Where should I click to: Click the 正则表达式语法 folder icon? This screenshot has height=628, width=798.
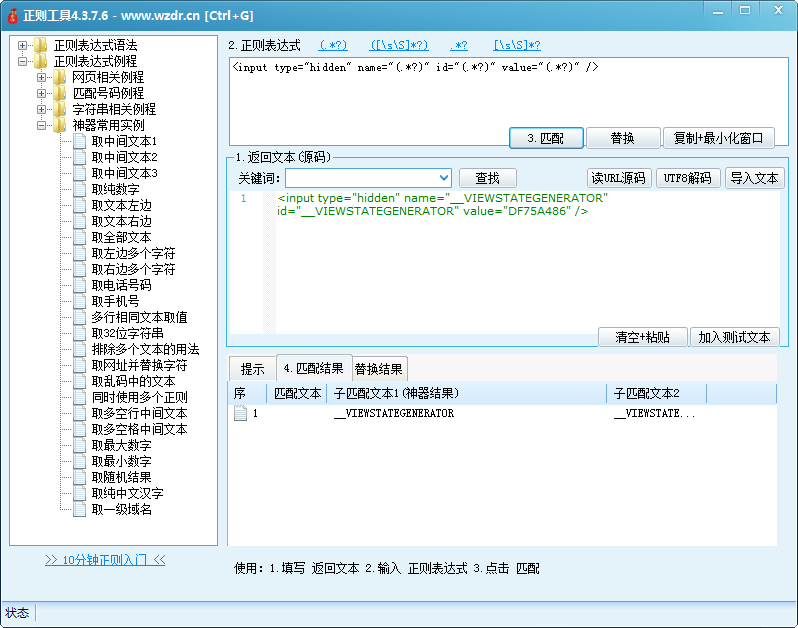pos(40,45)
